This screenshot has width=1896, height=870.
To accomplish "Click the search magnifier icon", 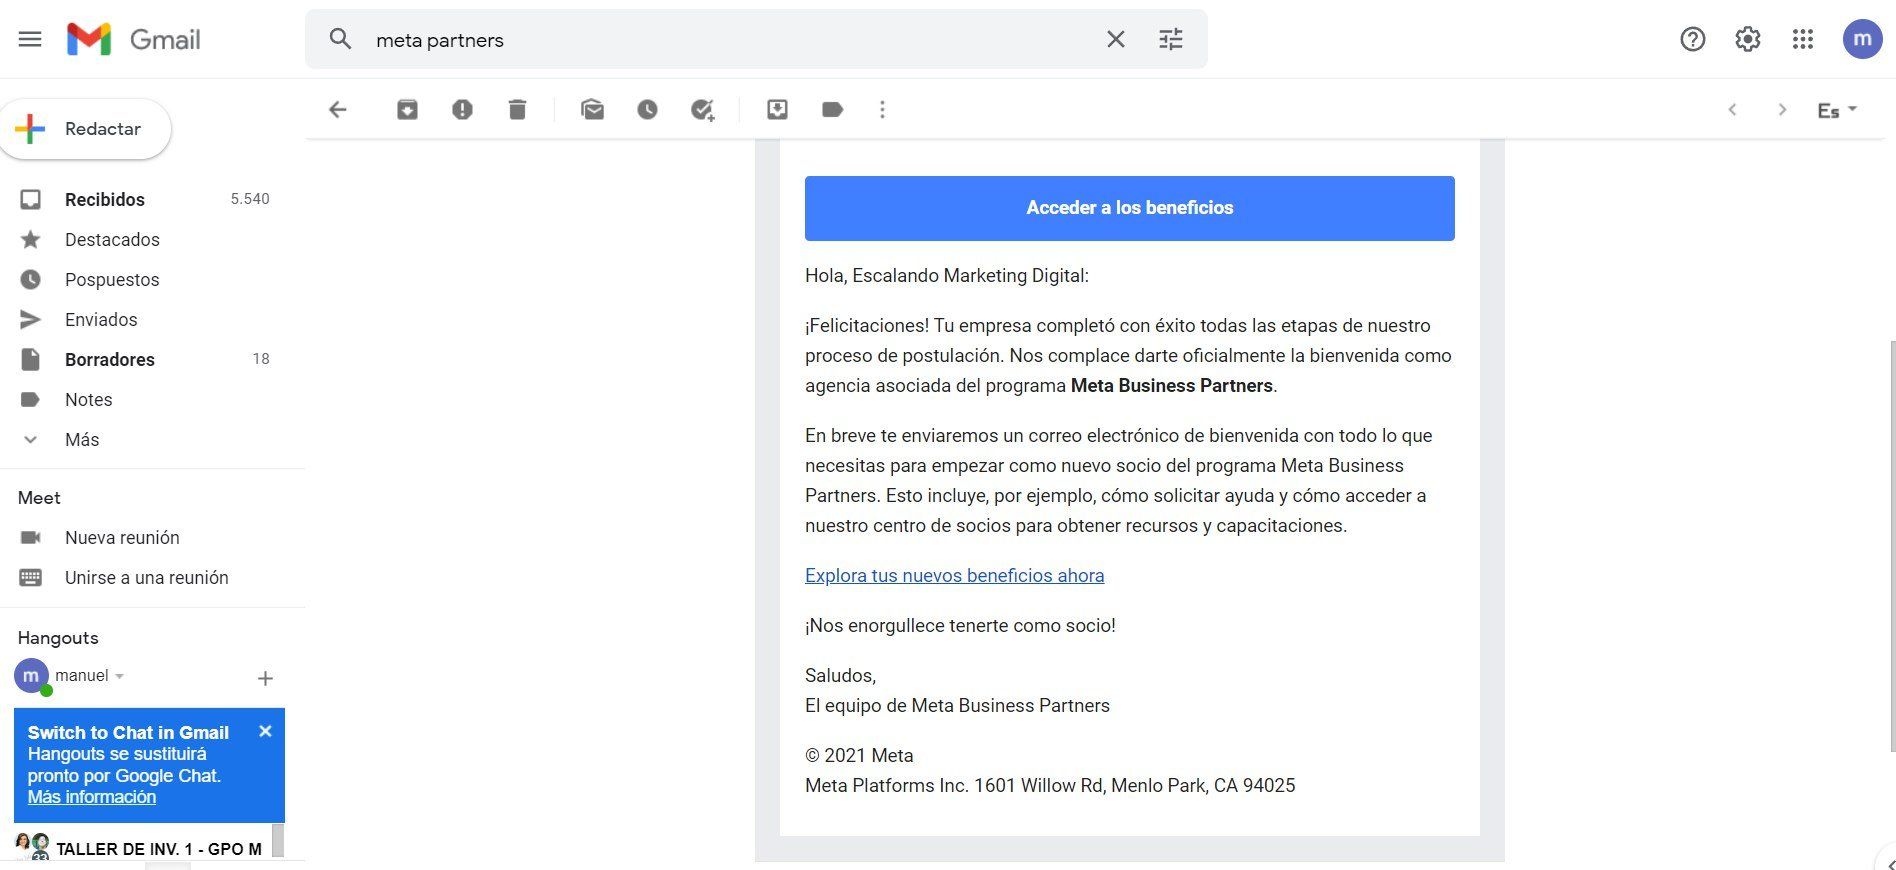I will pyautogui.click(x=341, y=40).
